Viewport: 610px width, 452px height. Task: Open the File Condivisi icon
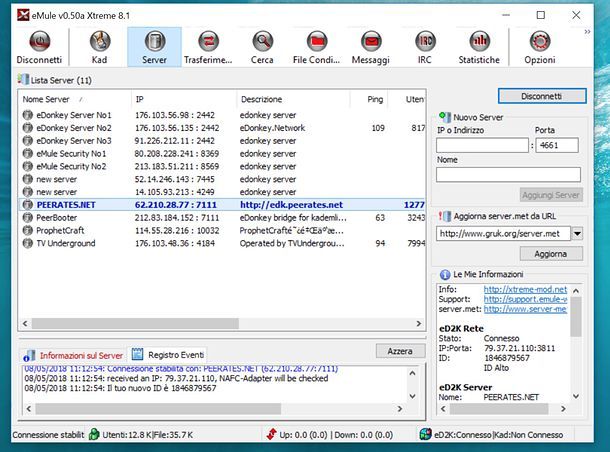(317, 41)
